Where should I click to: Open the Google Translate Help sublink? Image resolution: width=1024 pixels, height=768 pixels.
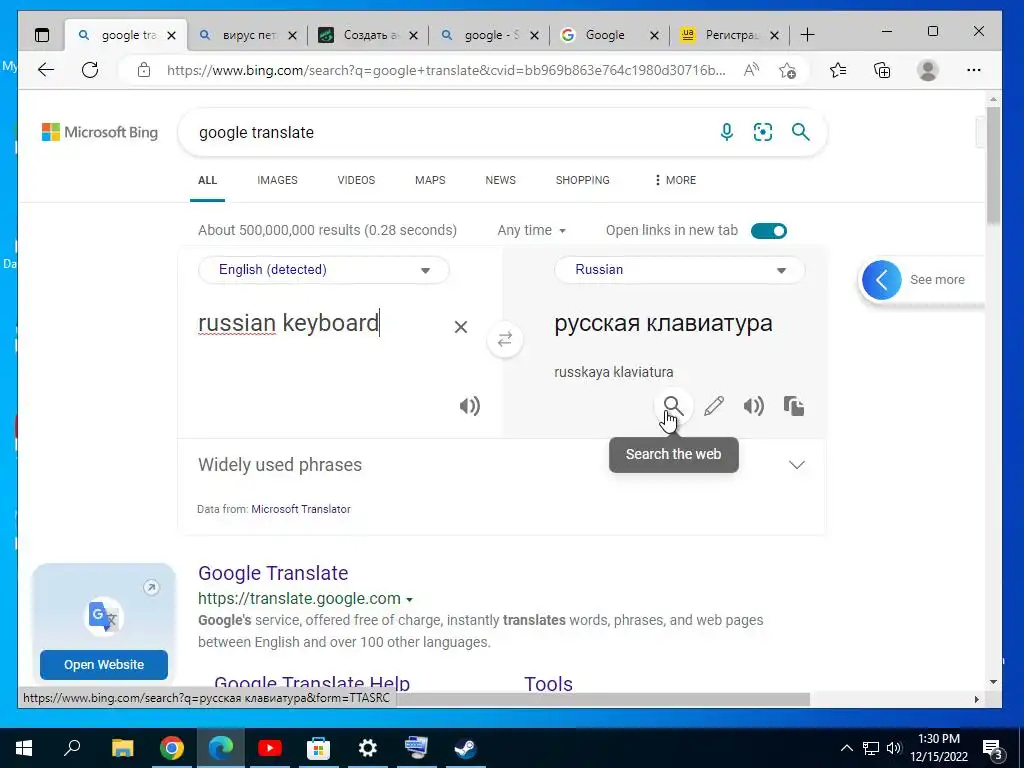[x=312, y=683]
